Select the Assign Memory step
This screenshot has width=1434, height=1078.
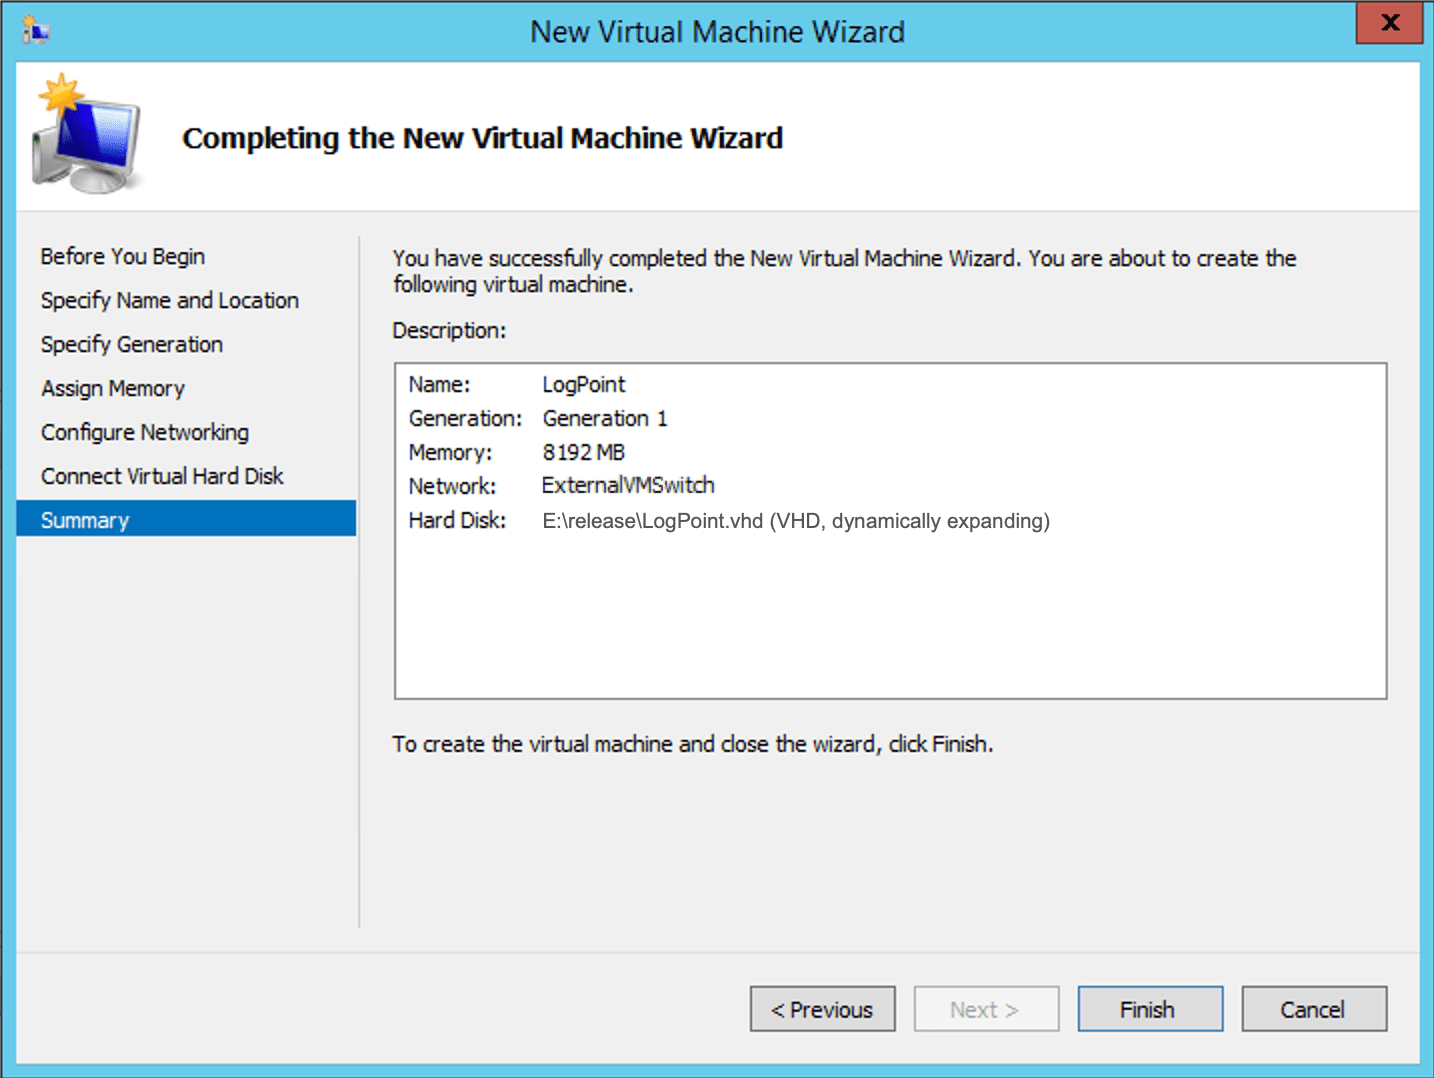pos(112,389)
